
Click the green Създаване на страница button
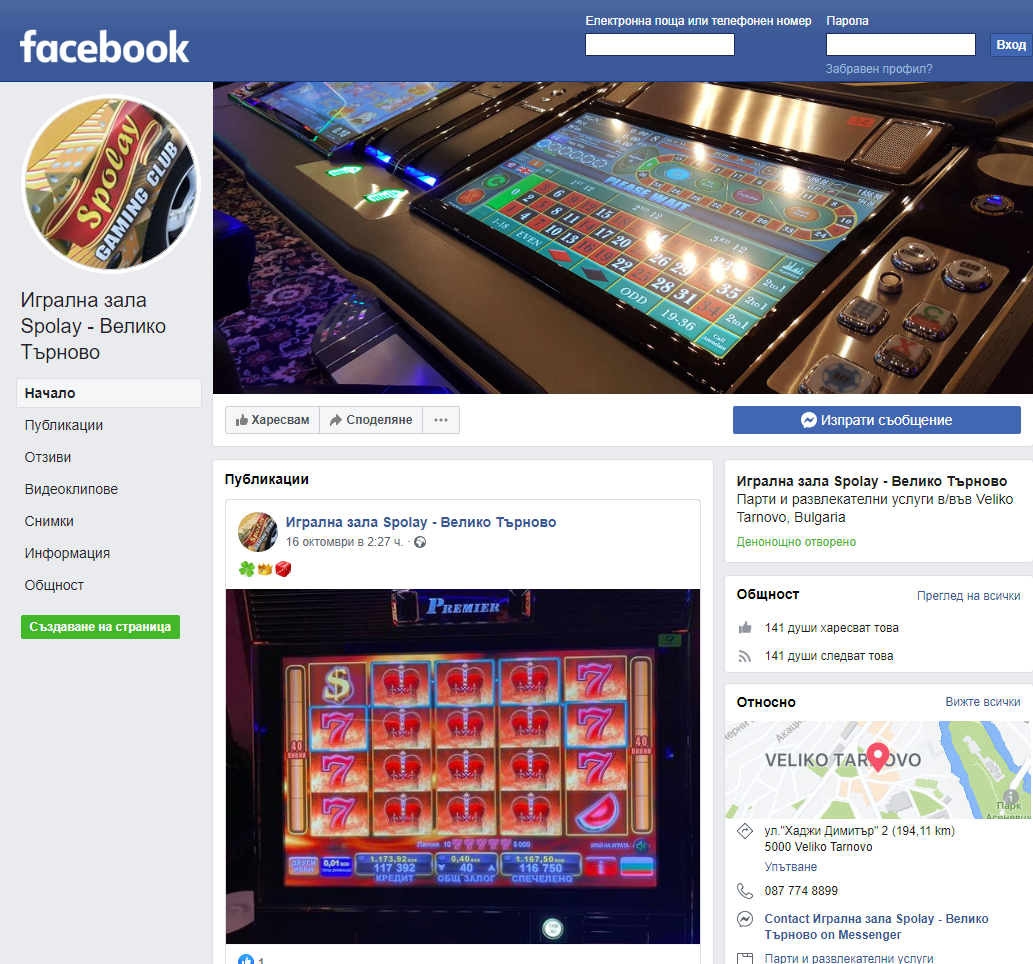(x=100, y=627)
